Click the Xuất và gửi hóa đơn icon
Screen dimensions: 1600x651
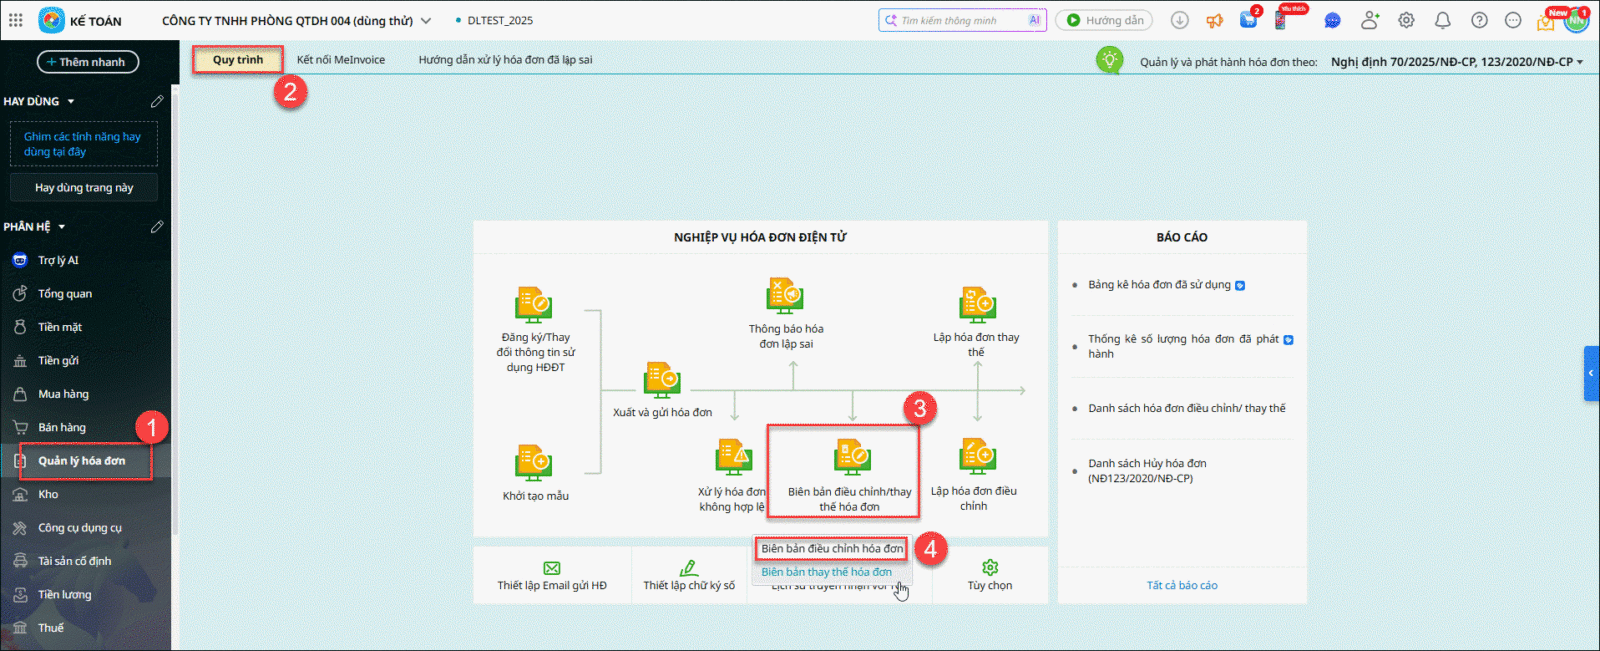pyautogui.click(x=662, y=381)
